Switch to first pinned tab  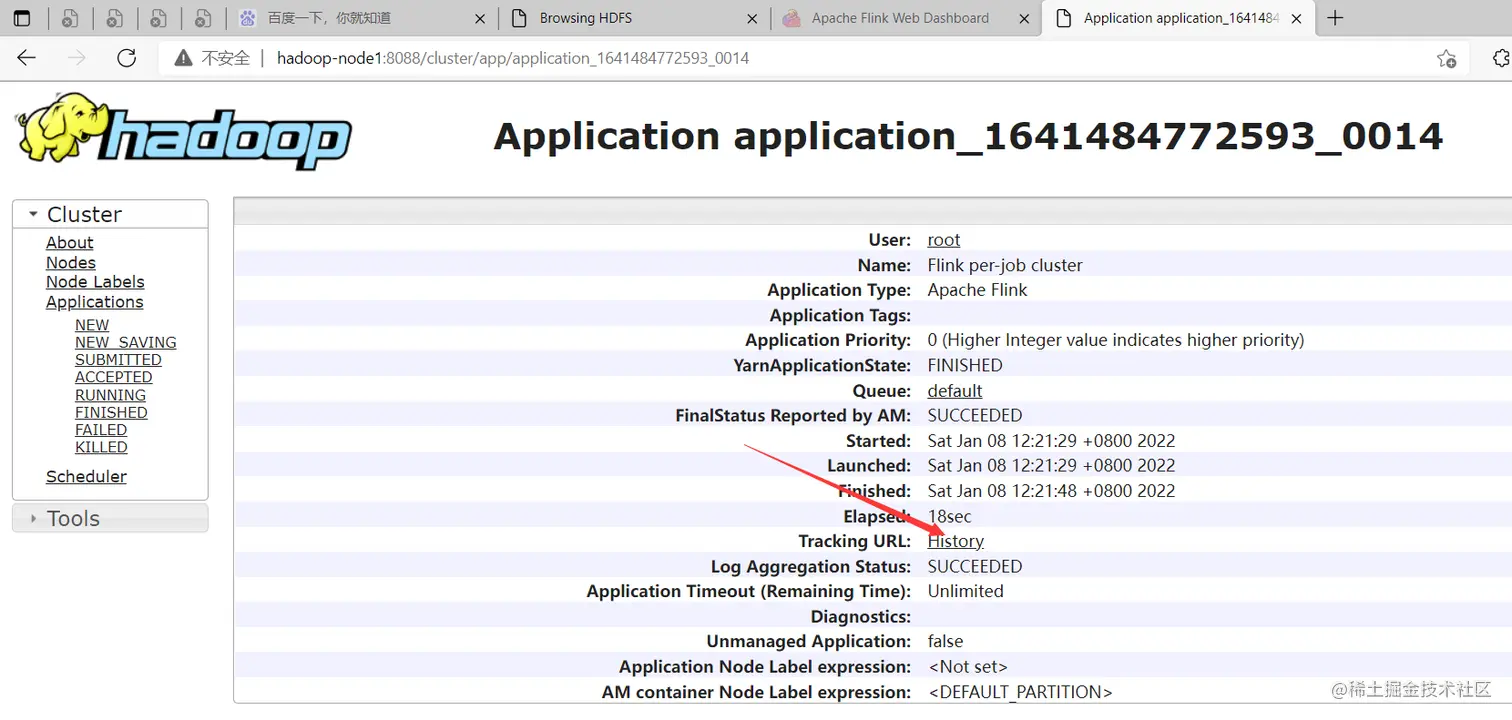point(69,18)
